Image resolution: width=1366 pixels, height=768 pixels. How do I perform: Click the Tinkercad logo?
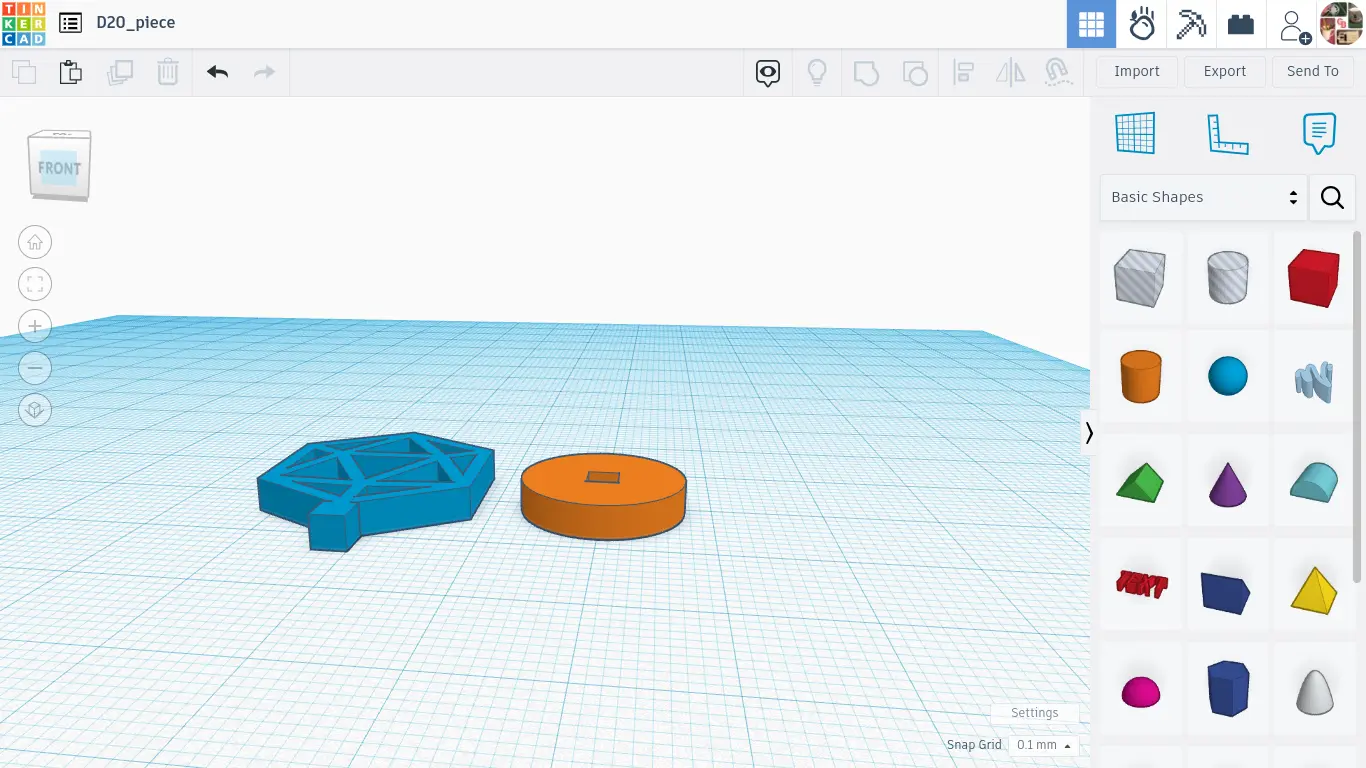[23, 23]
